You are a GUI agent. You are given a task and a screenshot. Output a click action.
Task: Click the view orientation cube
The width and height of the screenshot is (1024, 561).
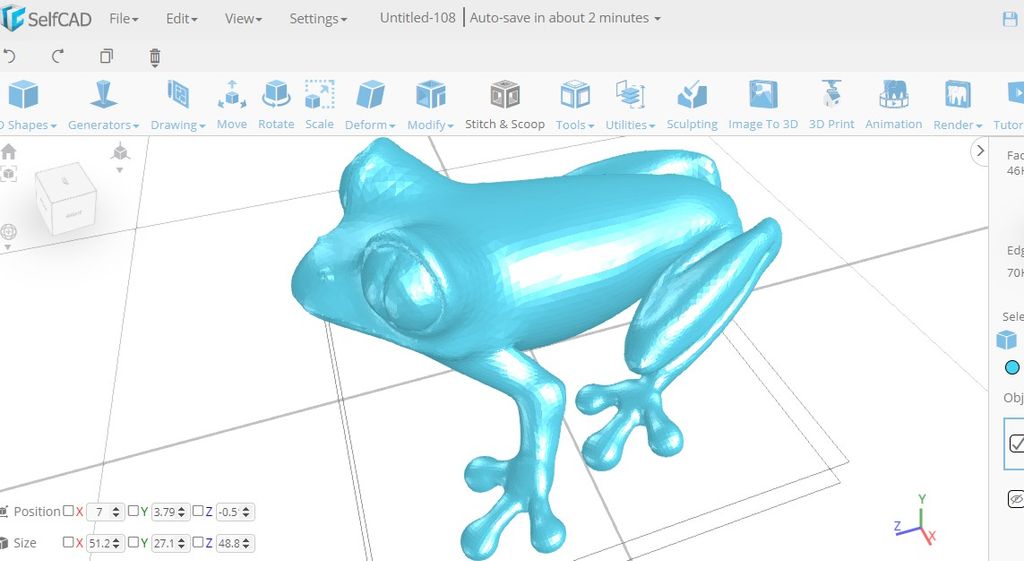[66, 197]
